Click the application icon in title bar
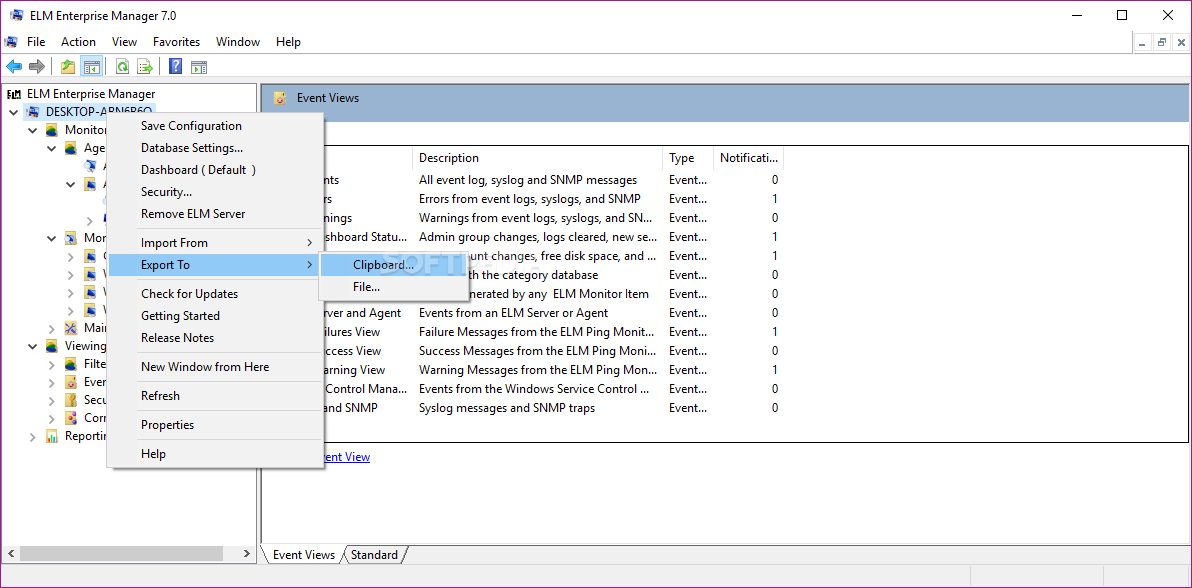 (17, 15)
